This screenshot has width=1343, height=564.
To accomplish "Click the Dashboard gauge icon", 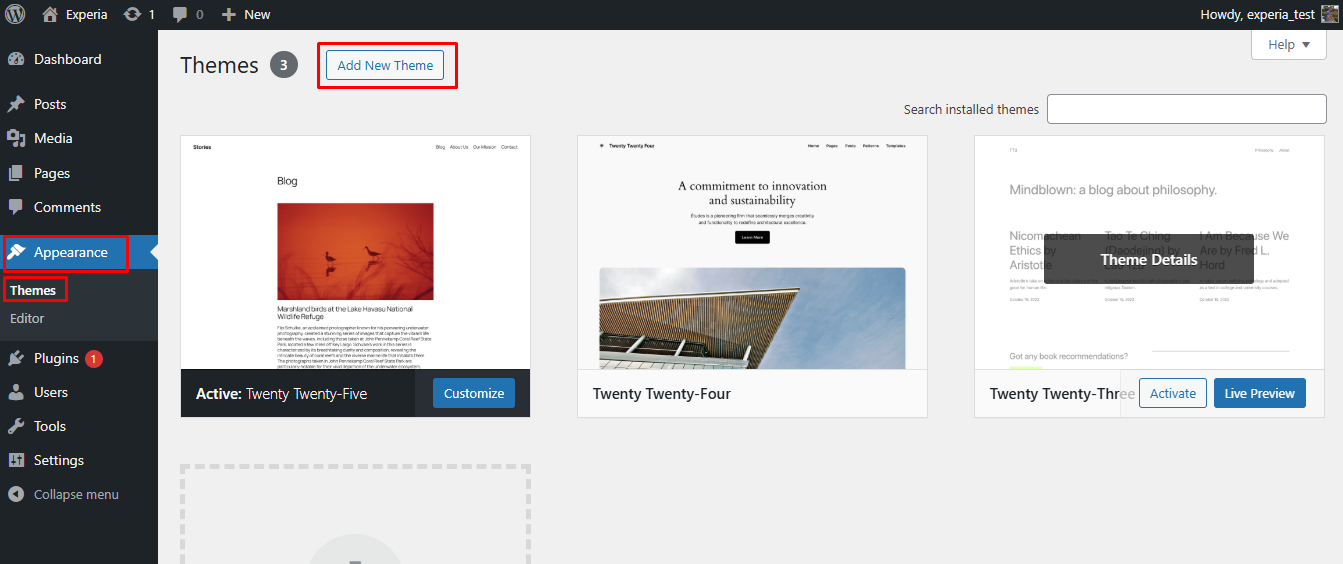I will coord(16,59).
